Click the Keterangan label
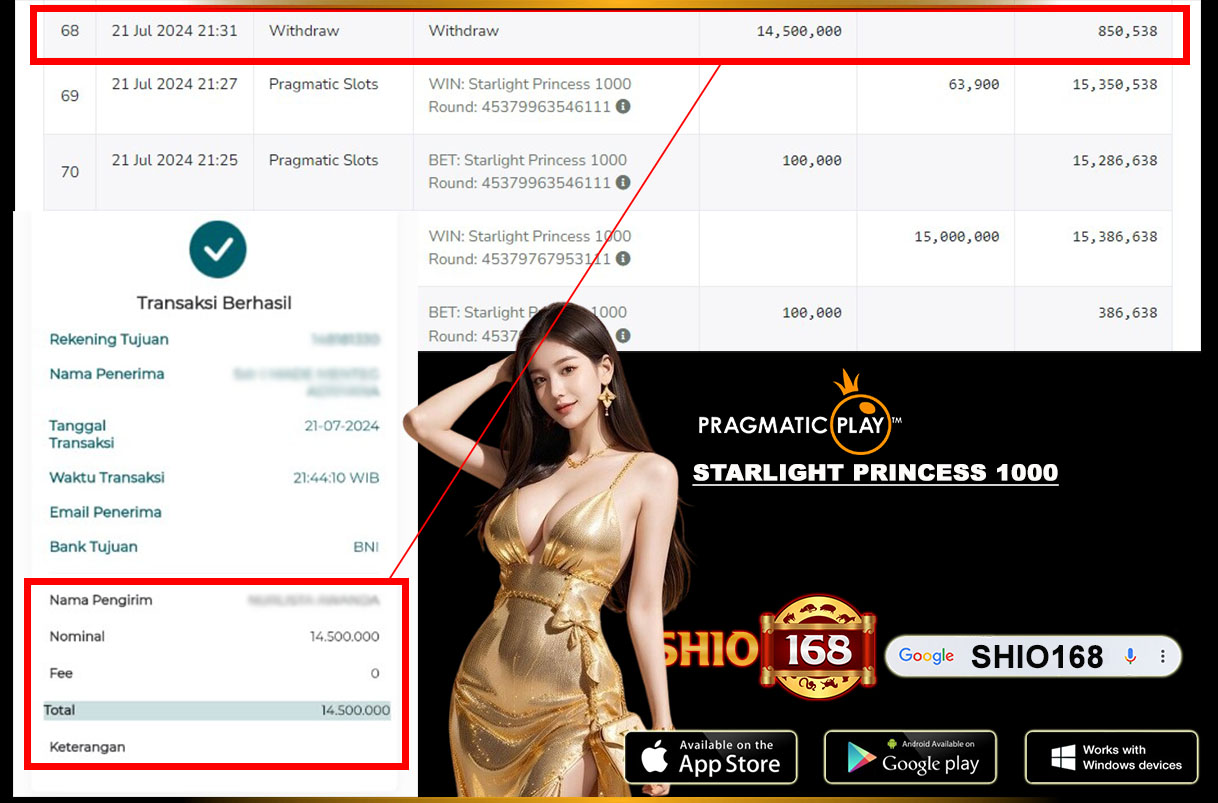1218x803 pixels. (87, 747)
